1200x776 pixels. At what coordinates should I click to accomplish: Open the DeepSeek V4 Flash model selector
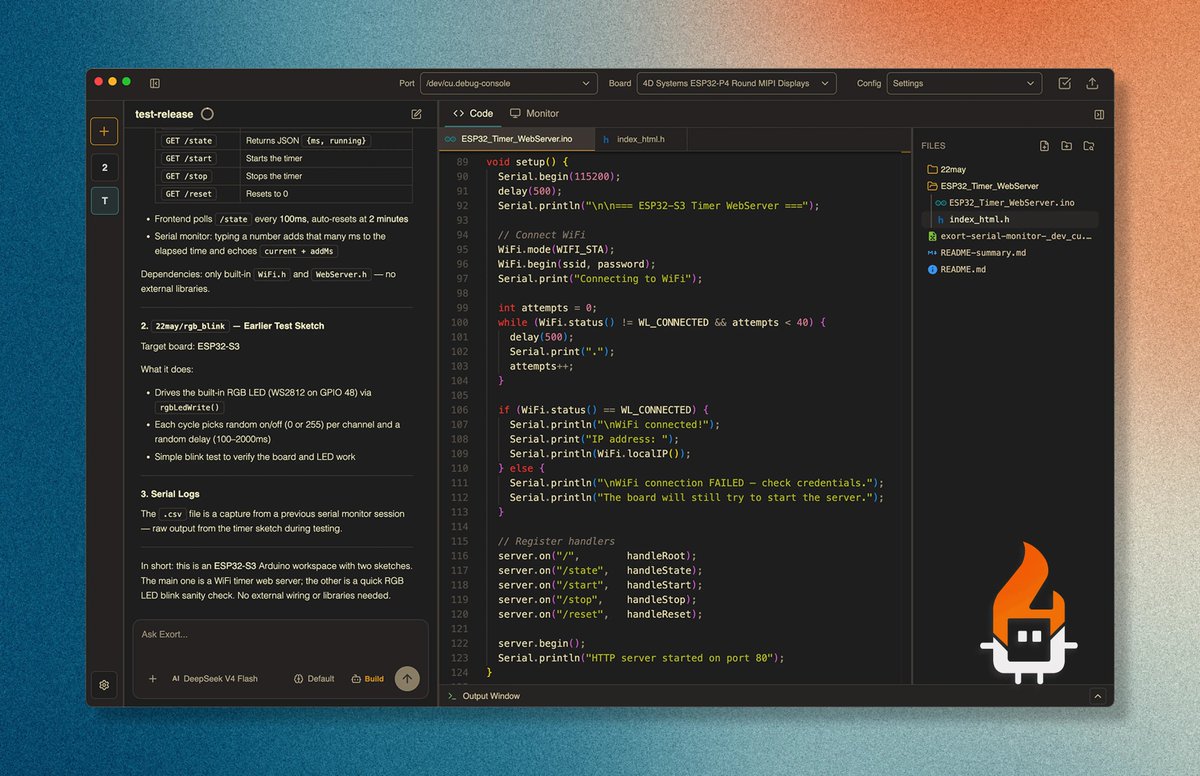(x=214, y=678)
